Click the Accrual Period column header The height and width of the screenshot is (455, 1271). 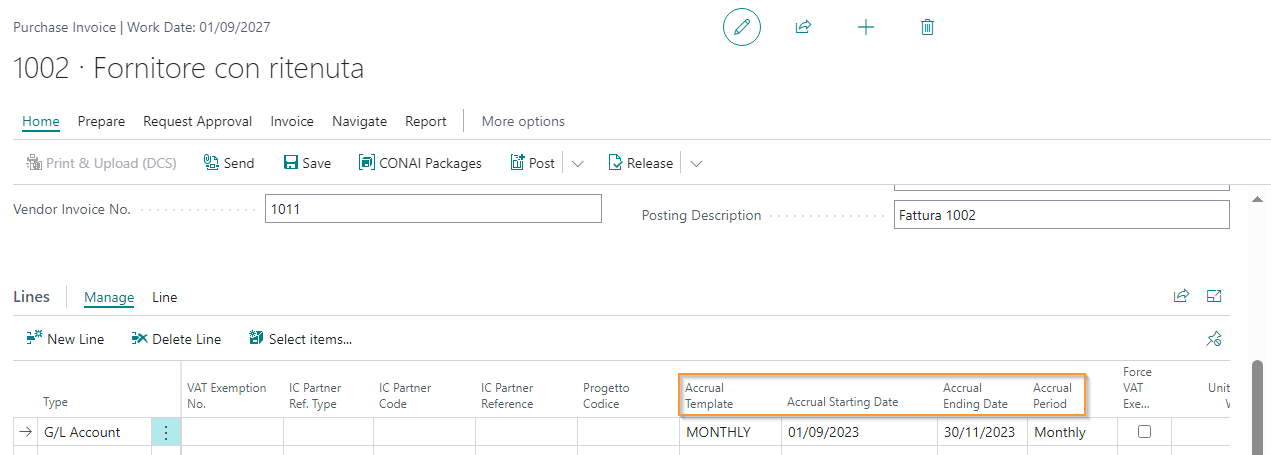(1052, 396)
